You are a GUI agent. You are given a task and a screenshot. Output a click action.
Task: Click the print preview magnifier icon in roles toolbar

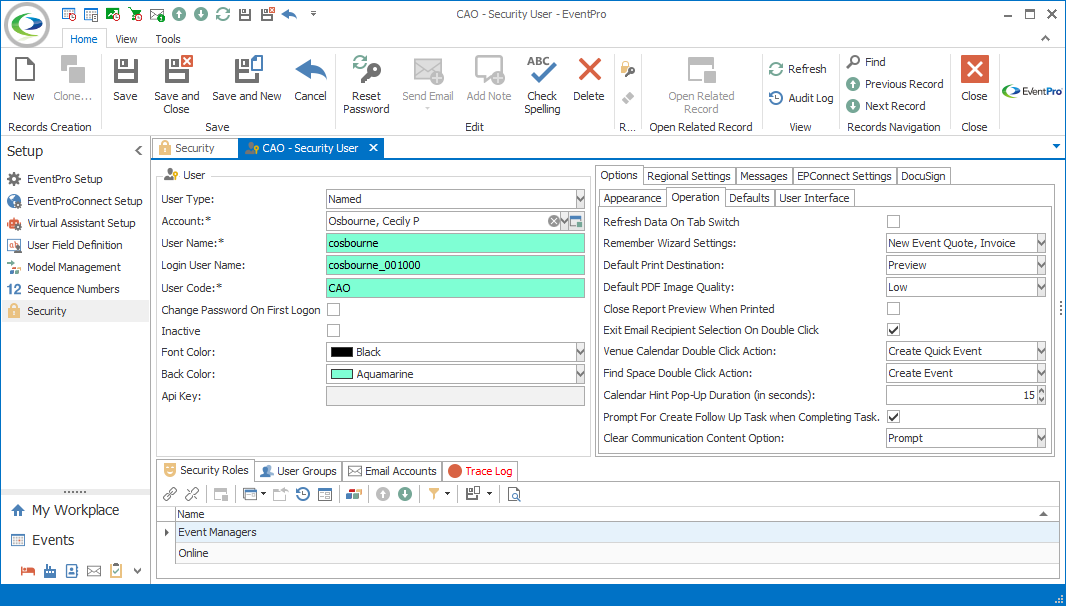[x=514, y=494]
